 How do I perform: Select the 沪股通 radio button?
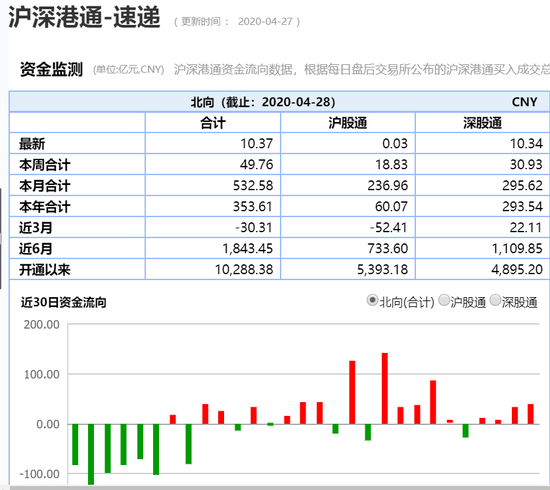444,301
